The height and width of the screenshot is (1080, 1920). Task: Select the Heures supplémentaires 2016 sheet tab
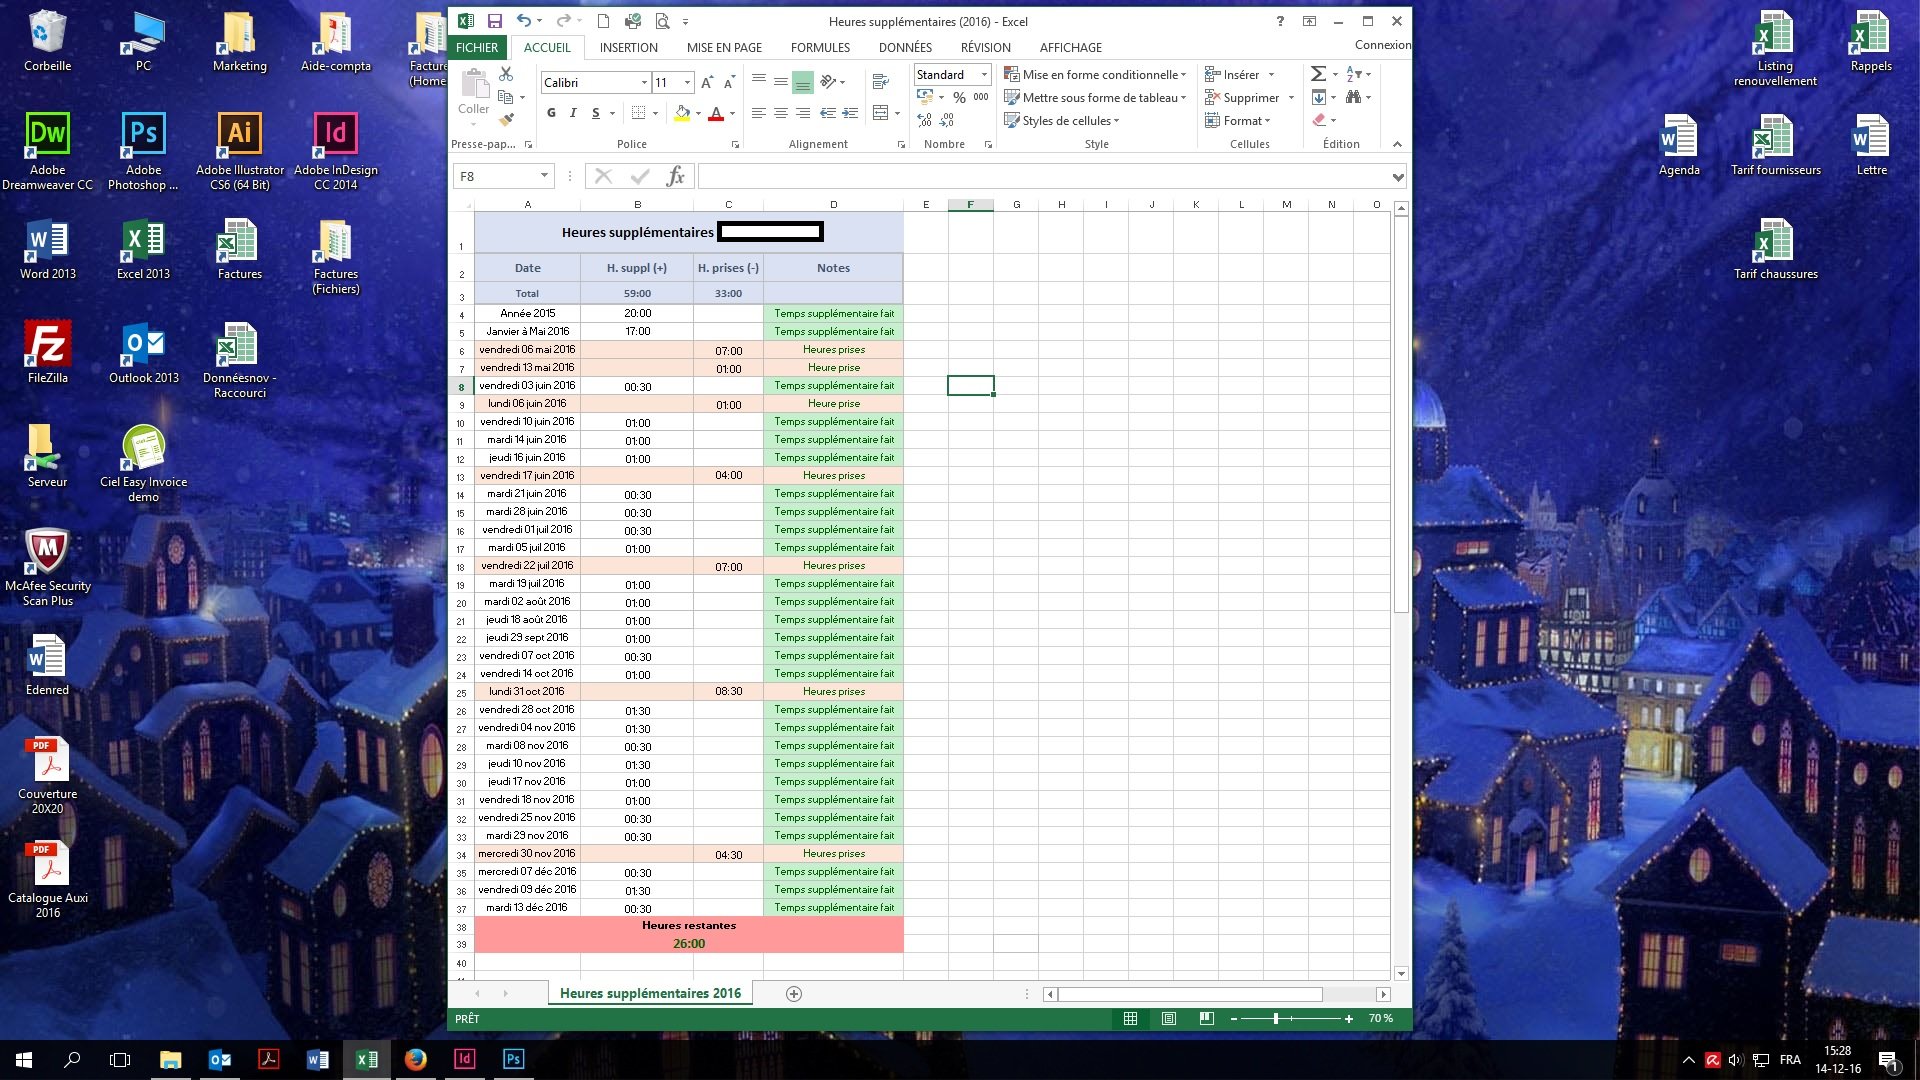point(650,993)
